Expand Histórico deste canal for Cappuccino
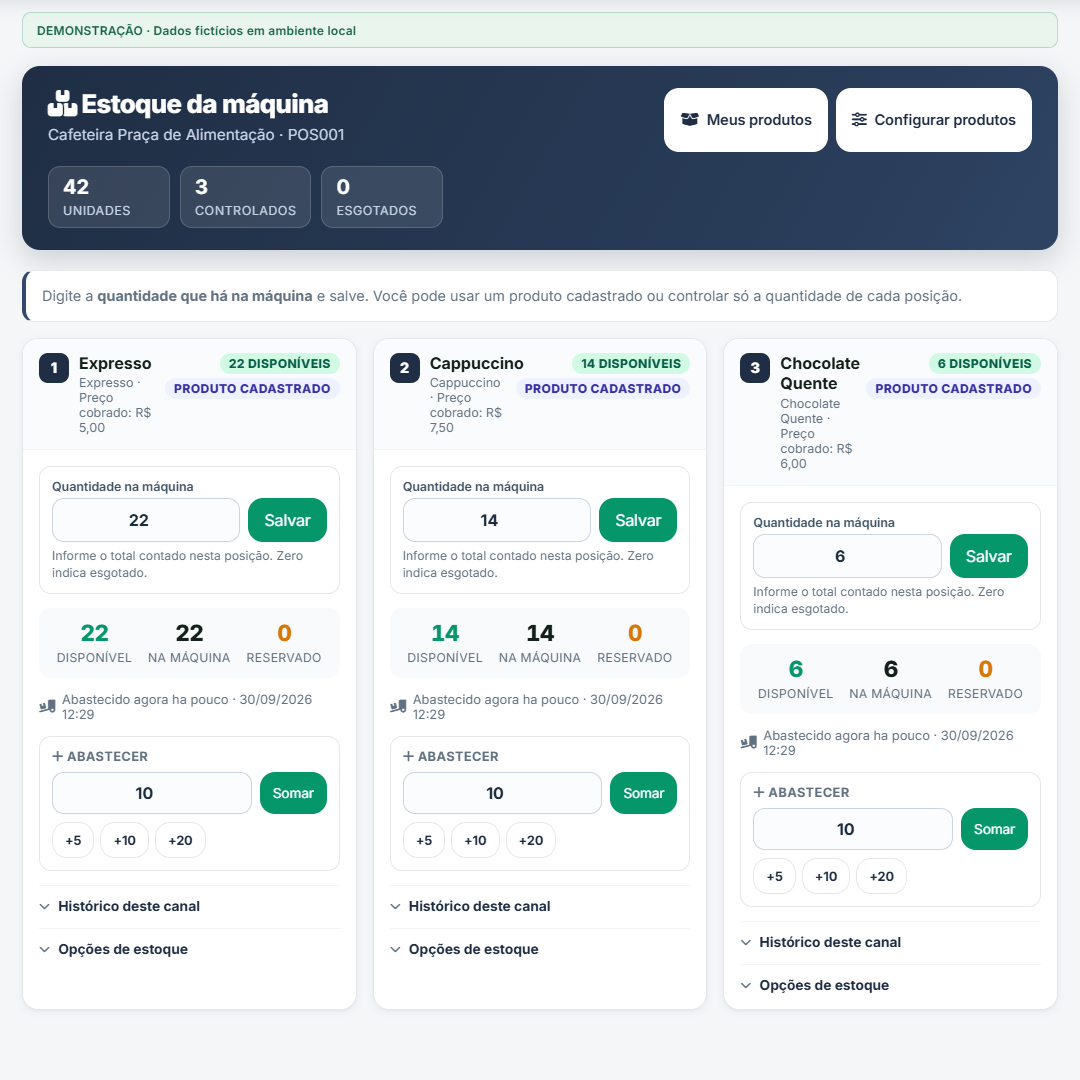Screen dimensions: 1080x1080 [540, 906]
